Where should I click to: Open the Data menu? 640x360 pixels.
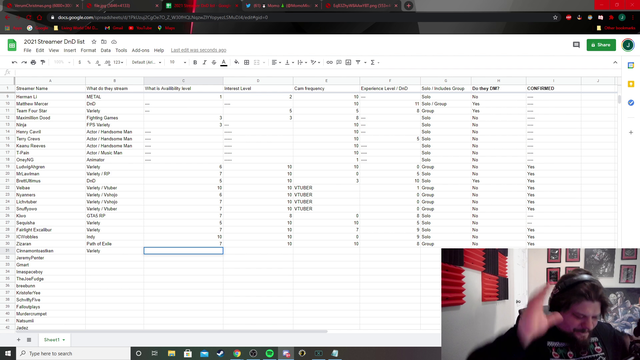(106, 50)
